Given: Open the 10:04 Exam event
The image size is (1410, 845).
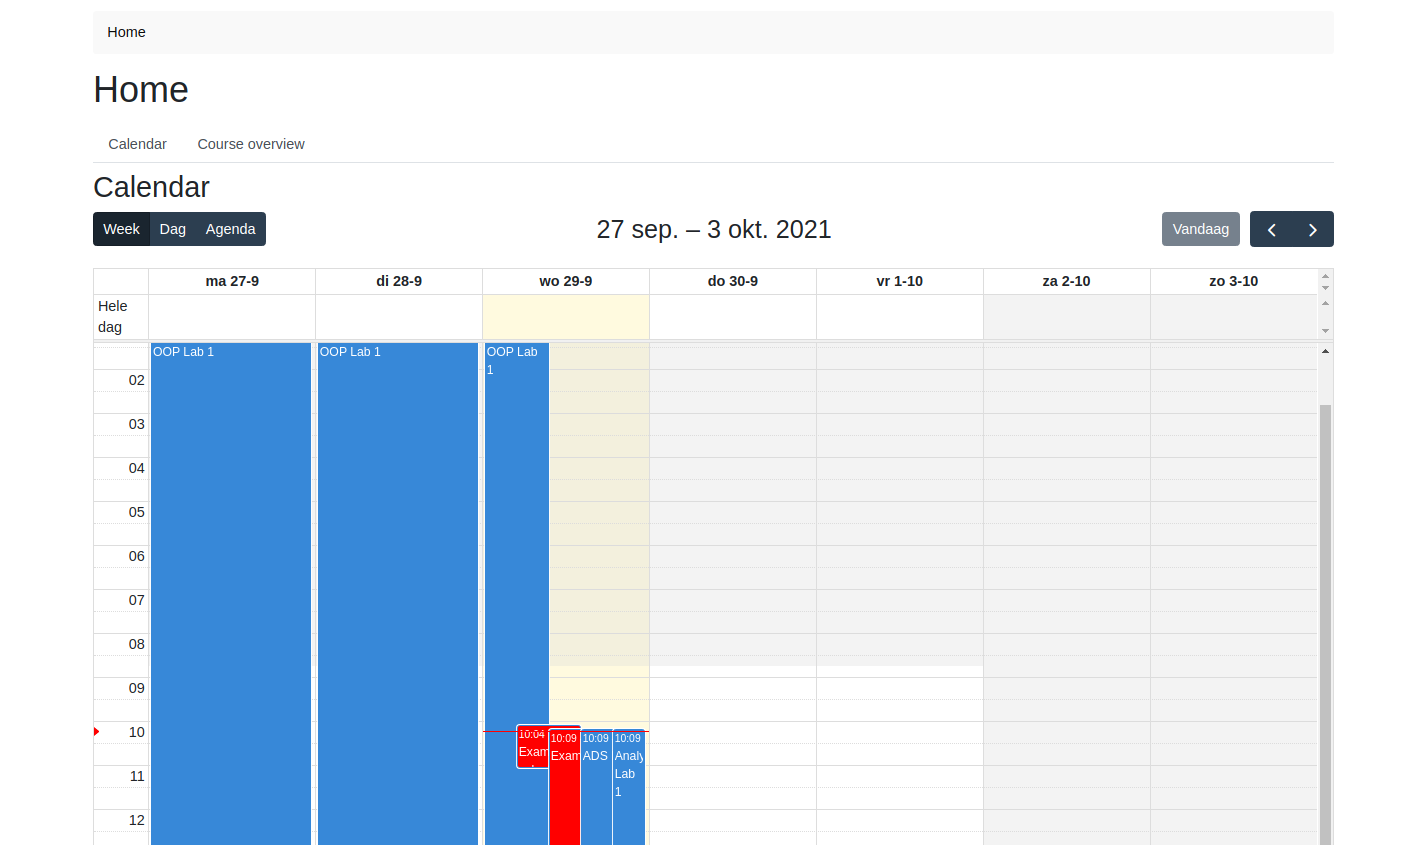Looking at the screenshot, I should point(531,747).
